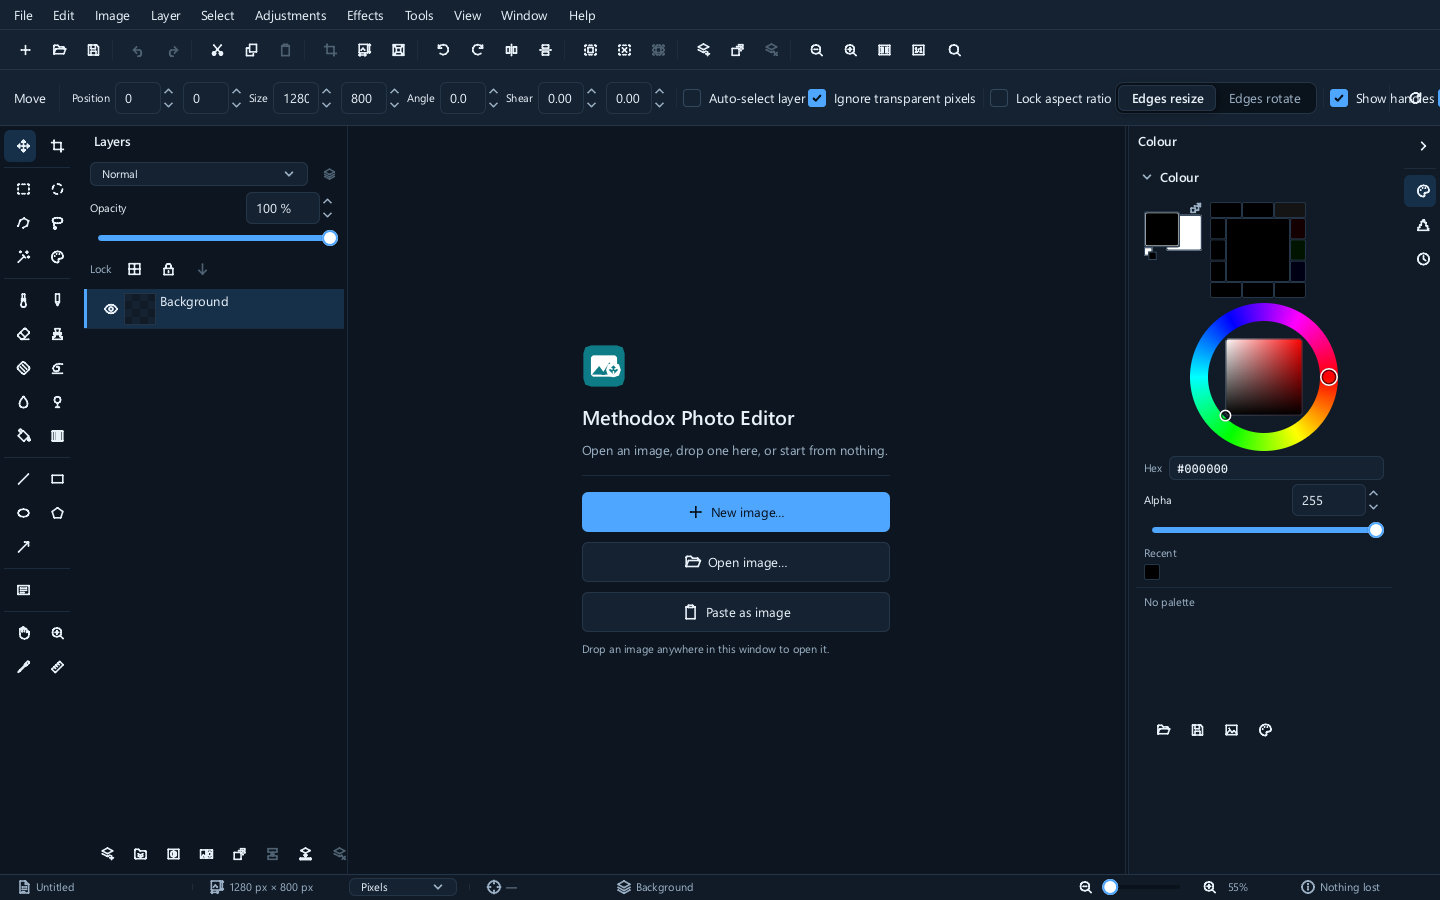Duplicate layer via Layers panel footer icon
Screen dimensions: 1440x900
(239, 854)
